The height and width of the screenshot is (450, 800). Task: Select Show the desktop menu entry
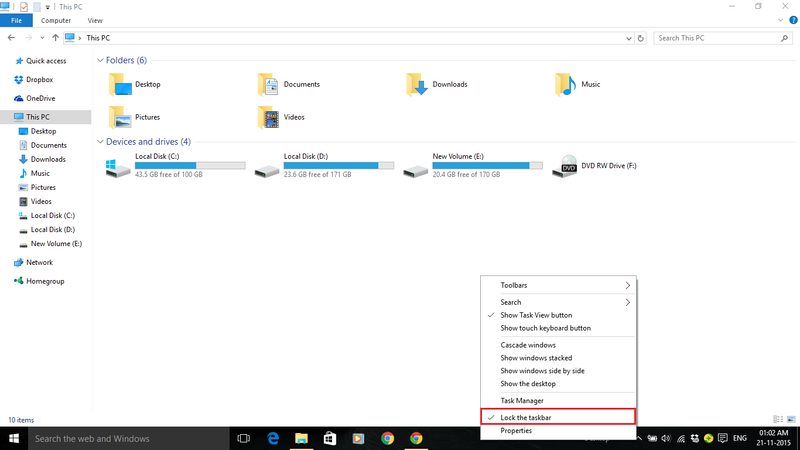click(x=558, y=384)
